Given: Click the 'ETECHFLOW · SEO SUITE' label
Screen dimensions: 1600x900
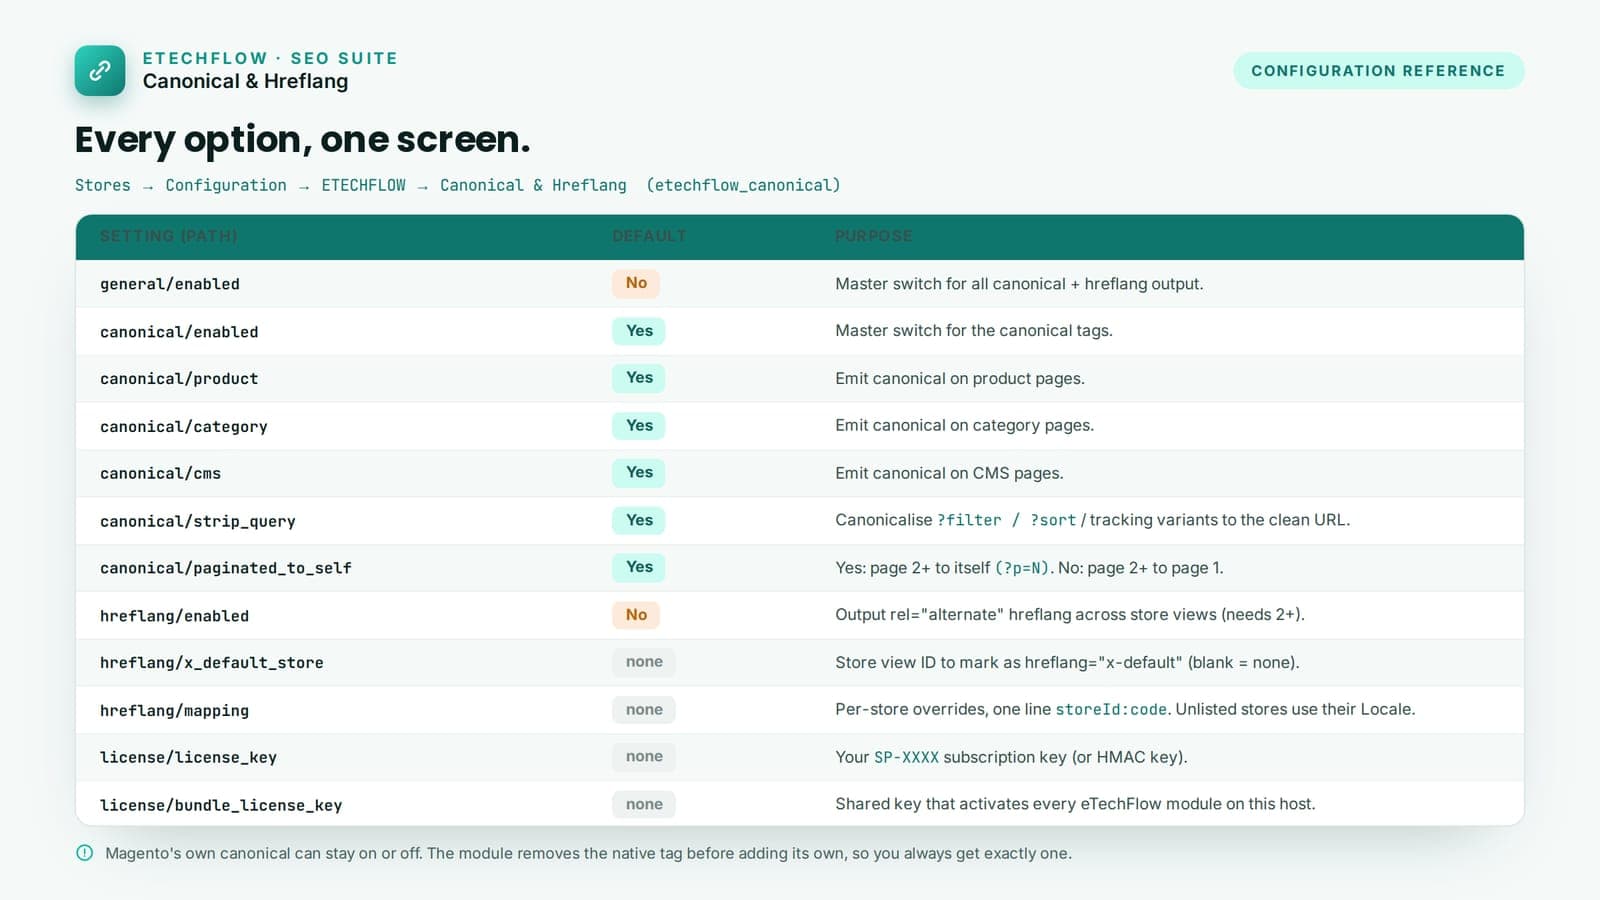Looking at the screenshot, I should click(x=270, y=58).
